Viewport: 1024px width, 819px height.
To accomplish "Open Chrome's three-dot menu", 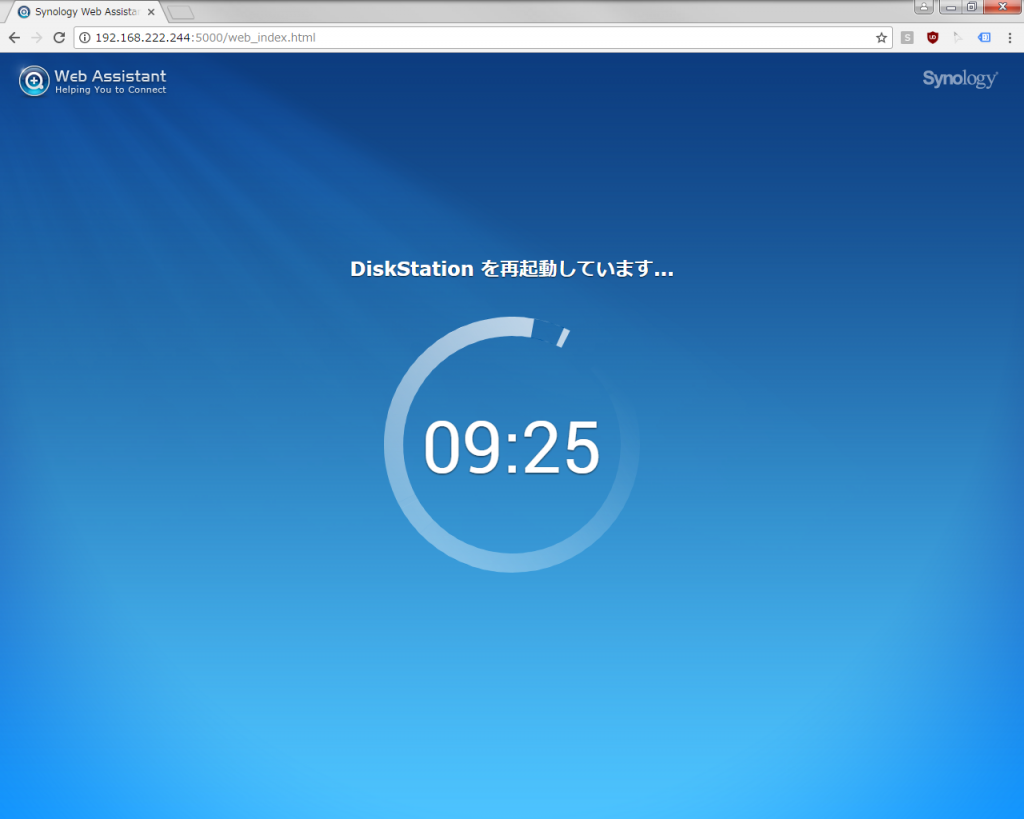I will coord(1010,38).
